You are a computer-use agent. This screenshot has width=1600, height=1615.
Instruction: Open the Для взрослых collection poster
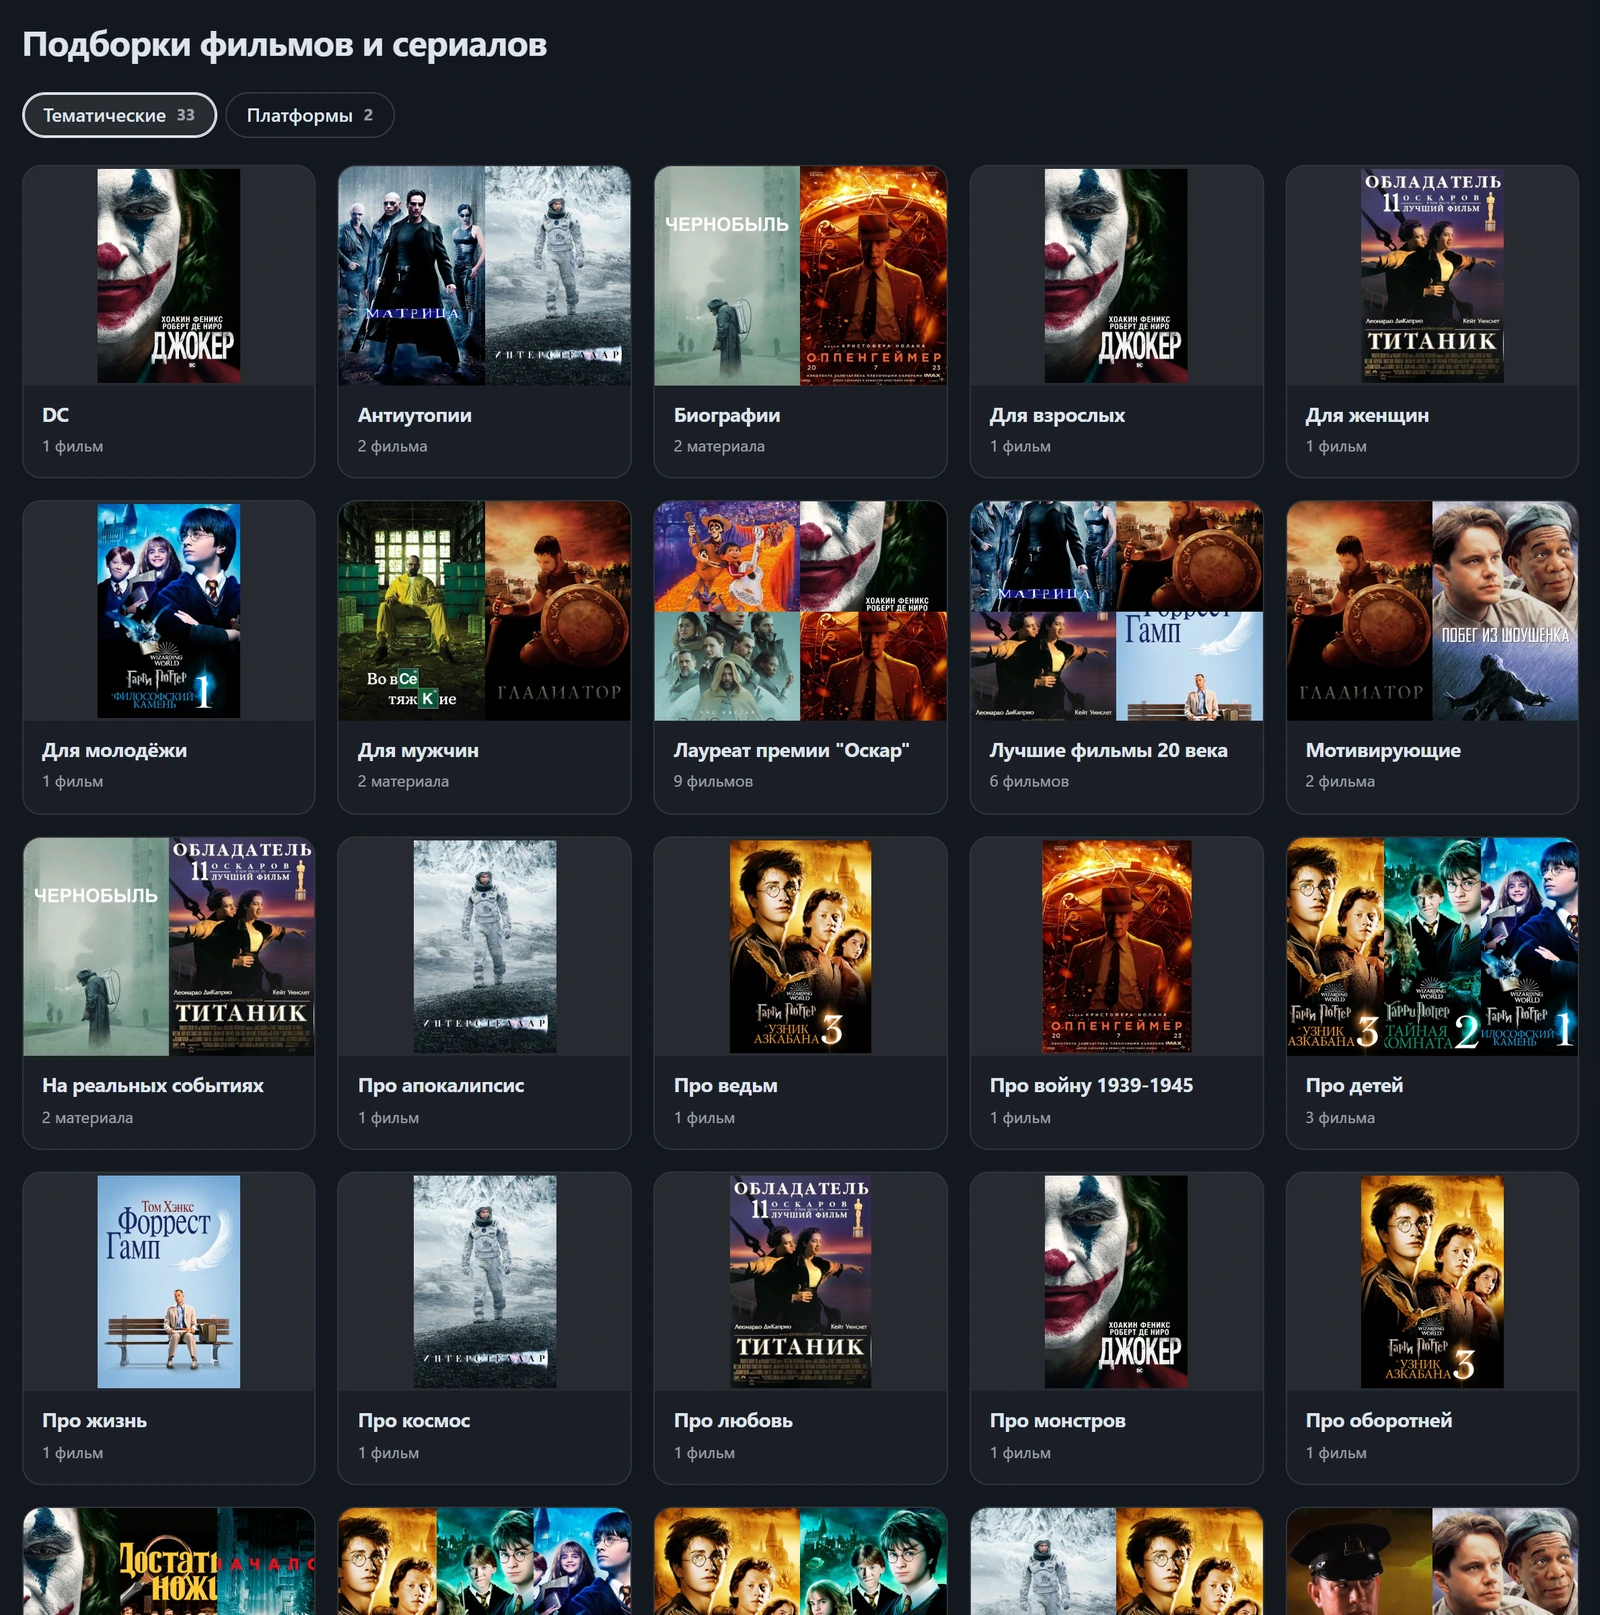tap(1116, 276)
